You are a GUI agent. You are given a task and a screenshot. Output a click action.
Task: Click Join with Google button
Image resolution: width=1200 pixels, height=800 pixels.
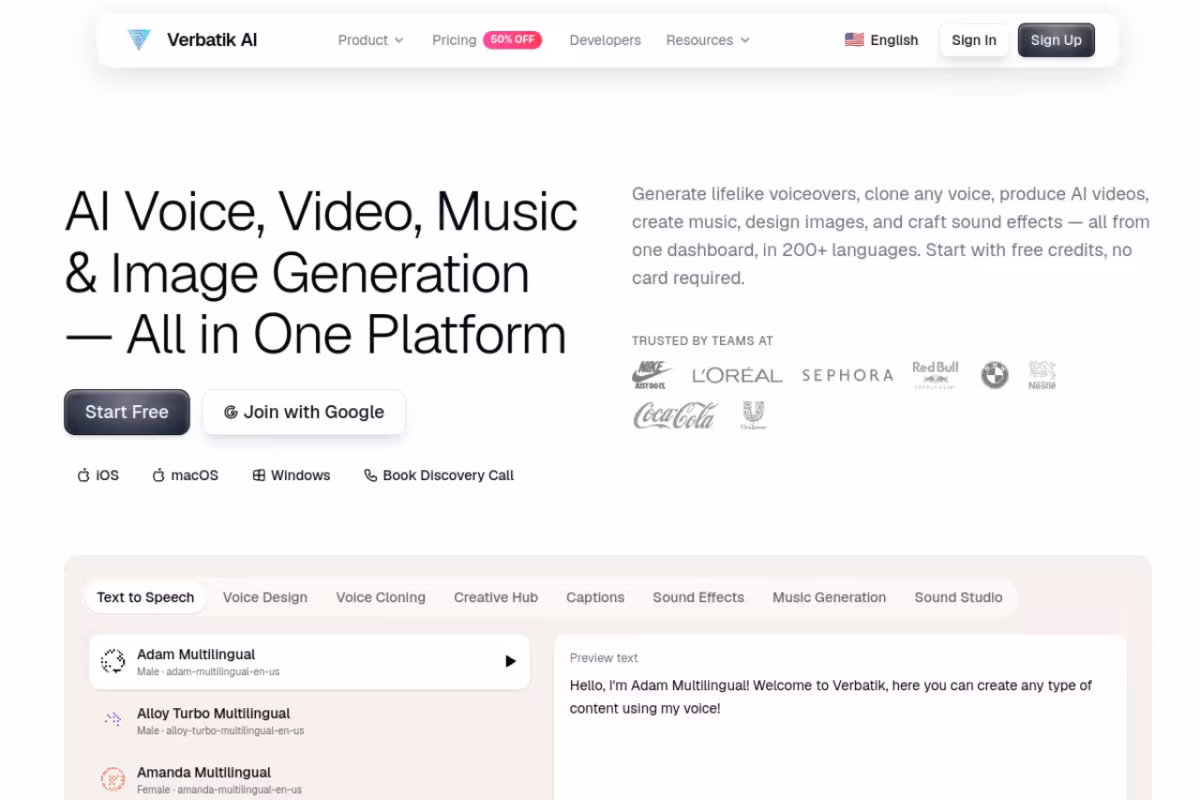304,412
